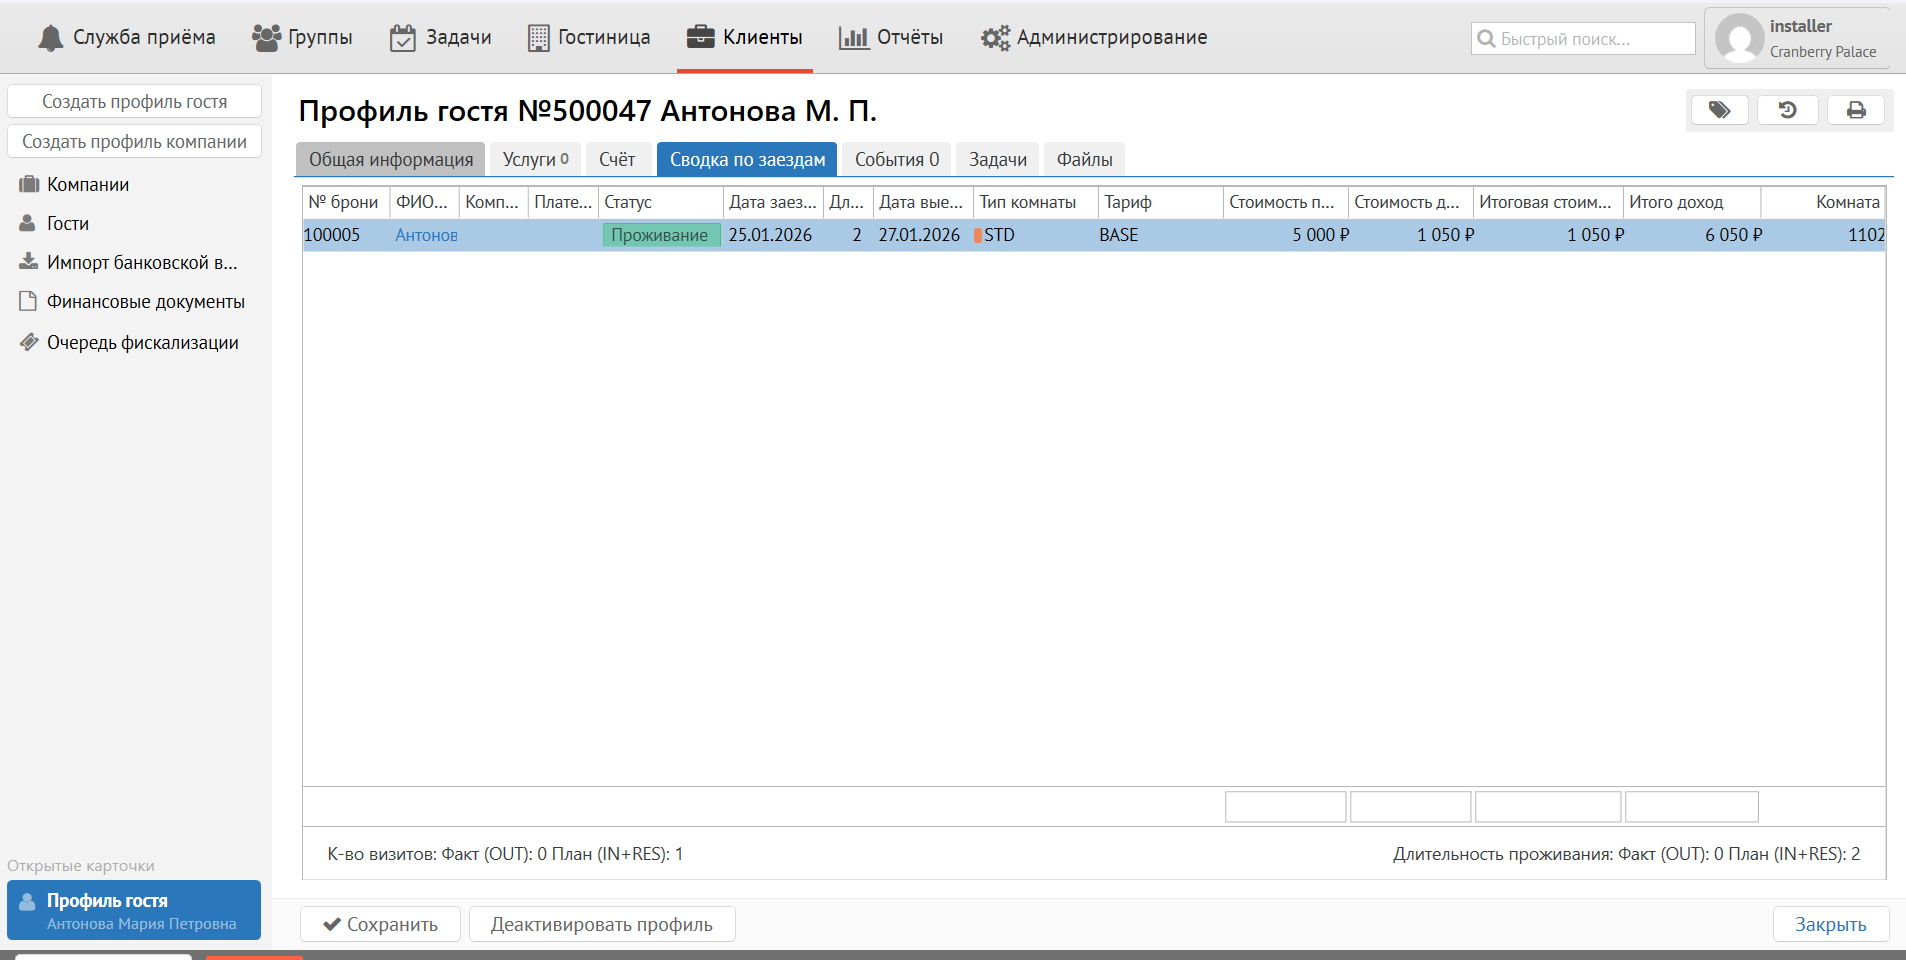Focus the Быстрый поиск search field

coord(1584,39)
